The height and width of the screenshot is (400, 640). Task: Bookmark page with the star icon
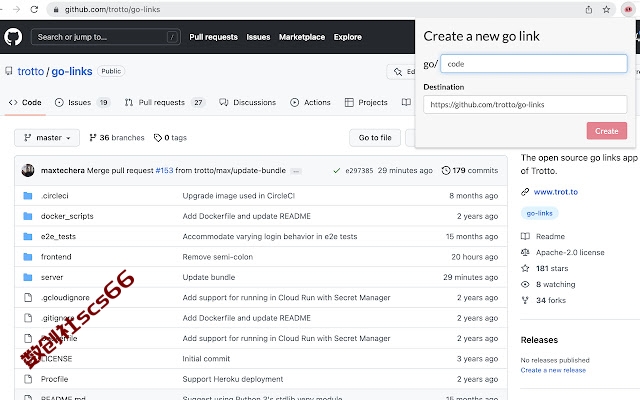coord(607,9)
